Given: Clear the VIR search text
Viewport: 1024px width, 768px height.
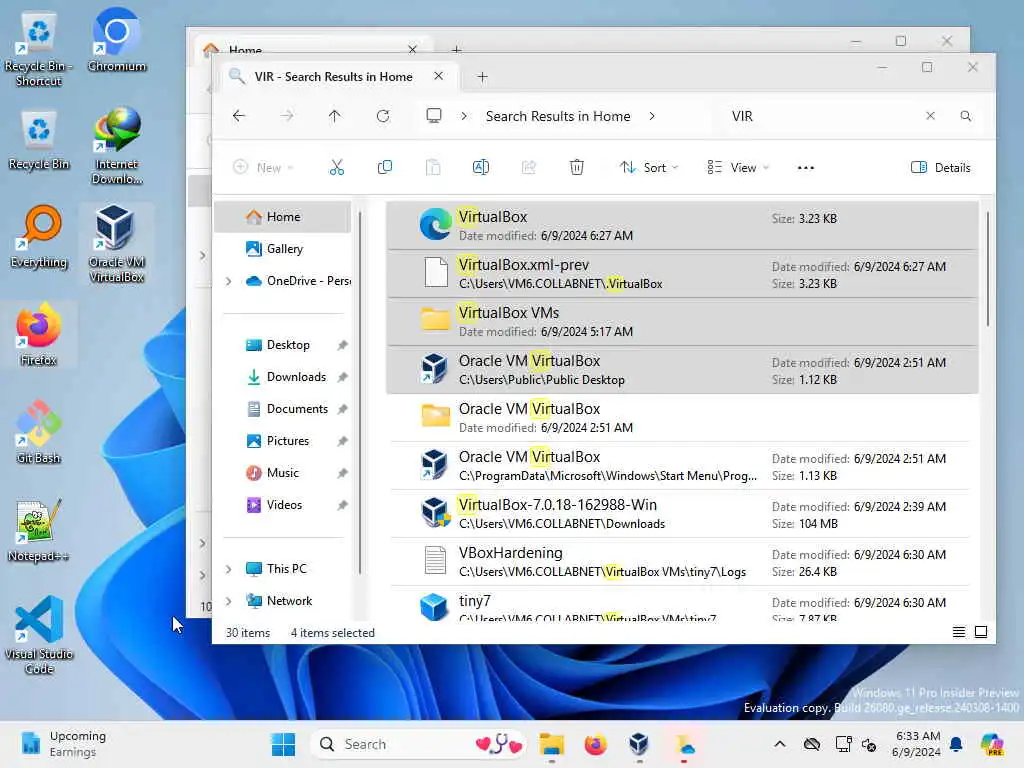Looking at the screenshot, I should [x=930, y=116].
